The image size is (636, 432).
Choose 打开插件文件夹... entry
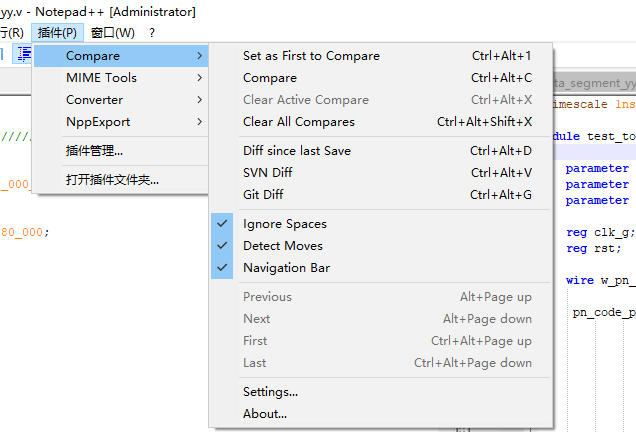coord(121,180)
